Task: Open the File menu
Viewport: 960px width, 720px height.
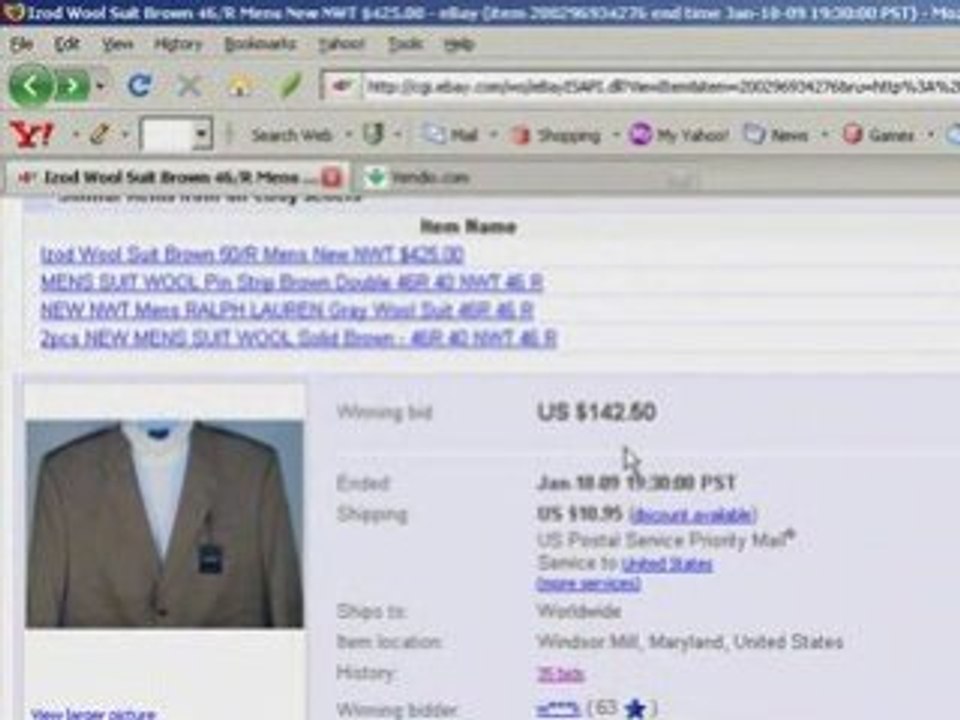Action: tap(21, 44)
